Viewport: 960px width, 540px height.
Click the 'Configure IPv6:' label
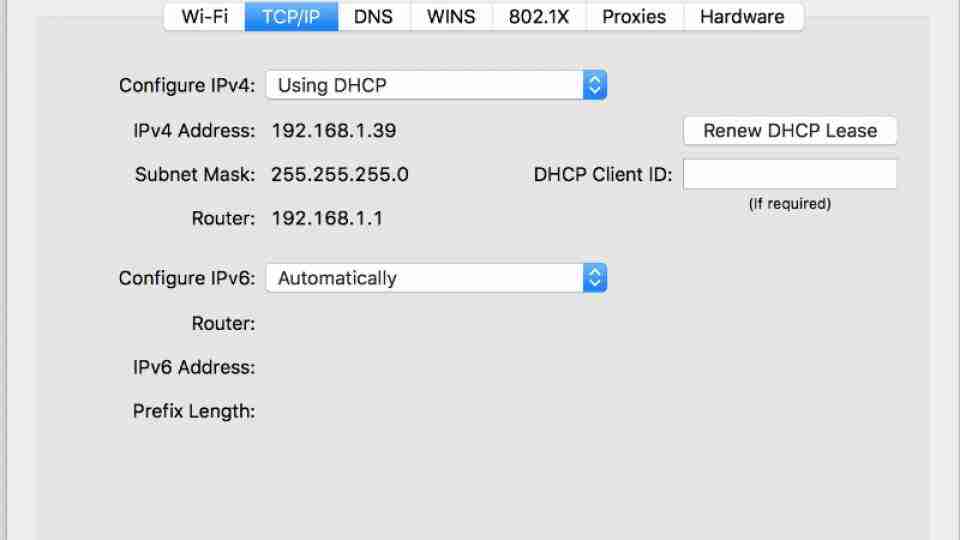(x=187, y=279)
